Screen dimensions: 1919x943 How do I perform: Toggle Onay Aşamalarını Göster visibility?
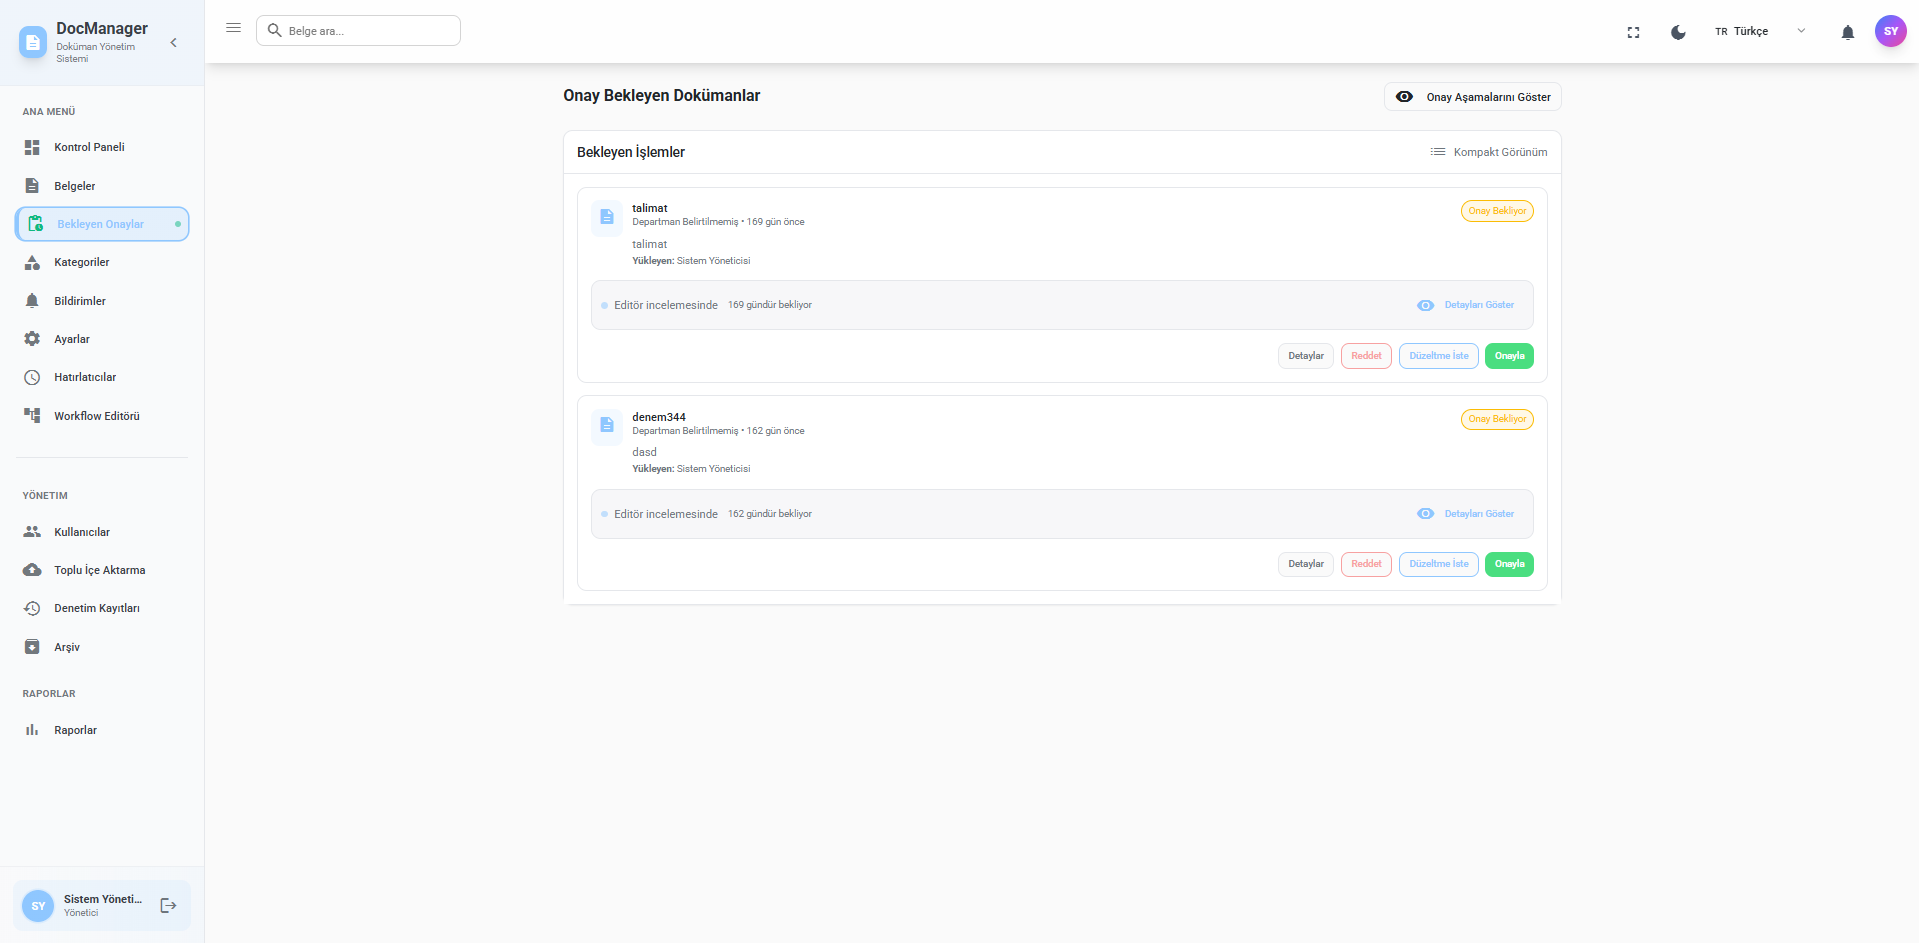tap(1471, 96)
